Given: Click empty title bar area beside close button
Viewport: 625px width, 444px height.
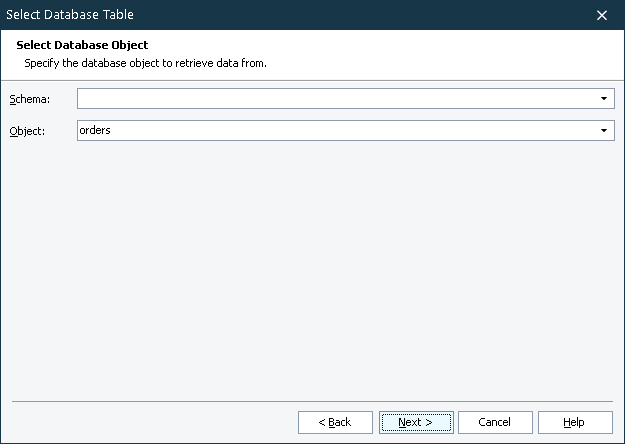Looking at the screenshot, I should pos(400,15).
